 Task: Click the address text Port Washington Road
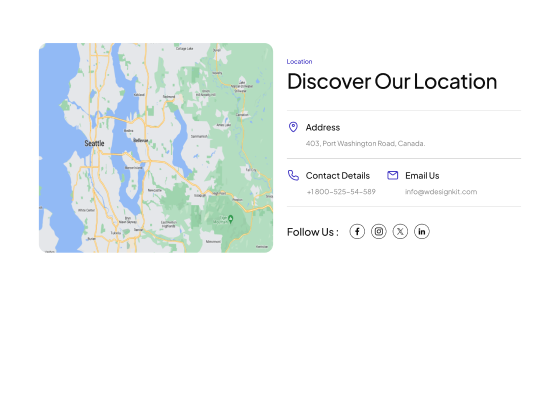click(x=359, y=144)
